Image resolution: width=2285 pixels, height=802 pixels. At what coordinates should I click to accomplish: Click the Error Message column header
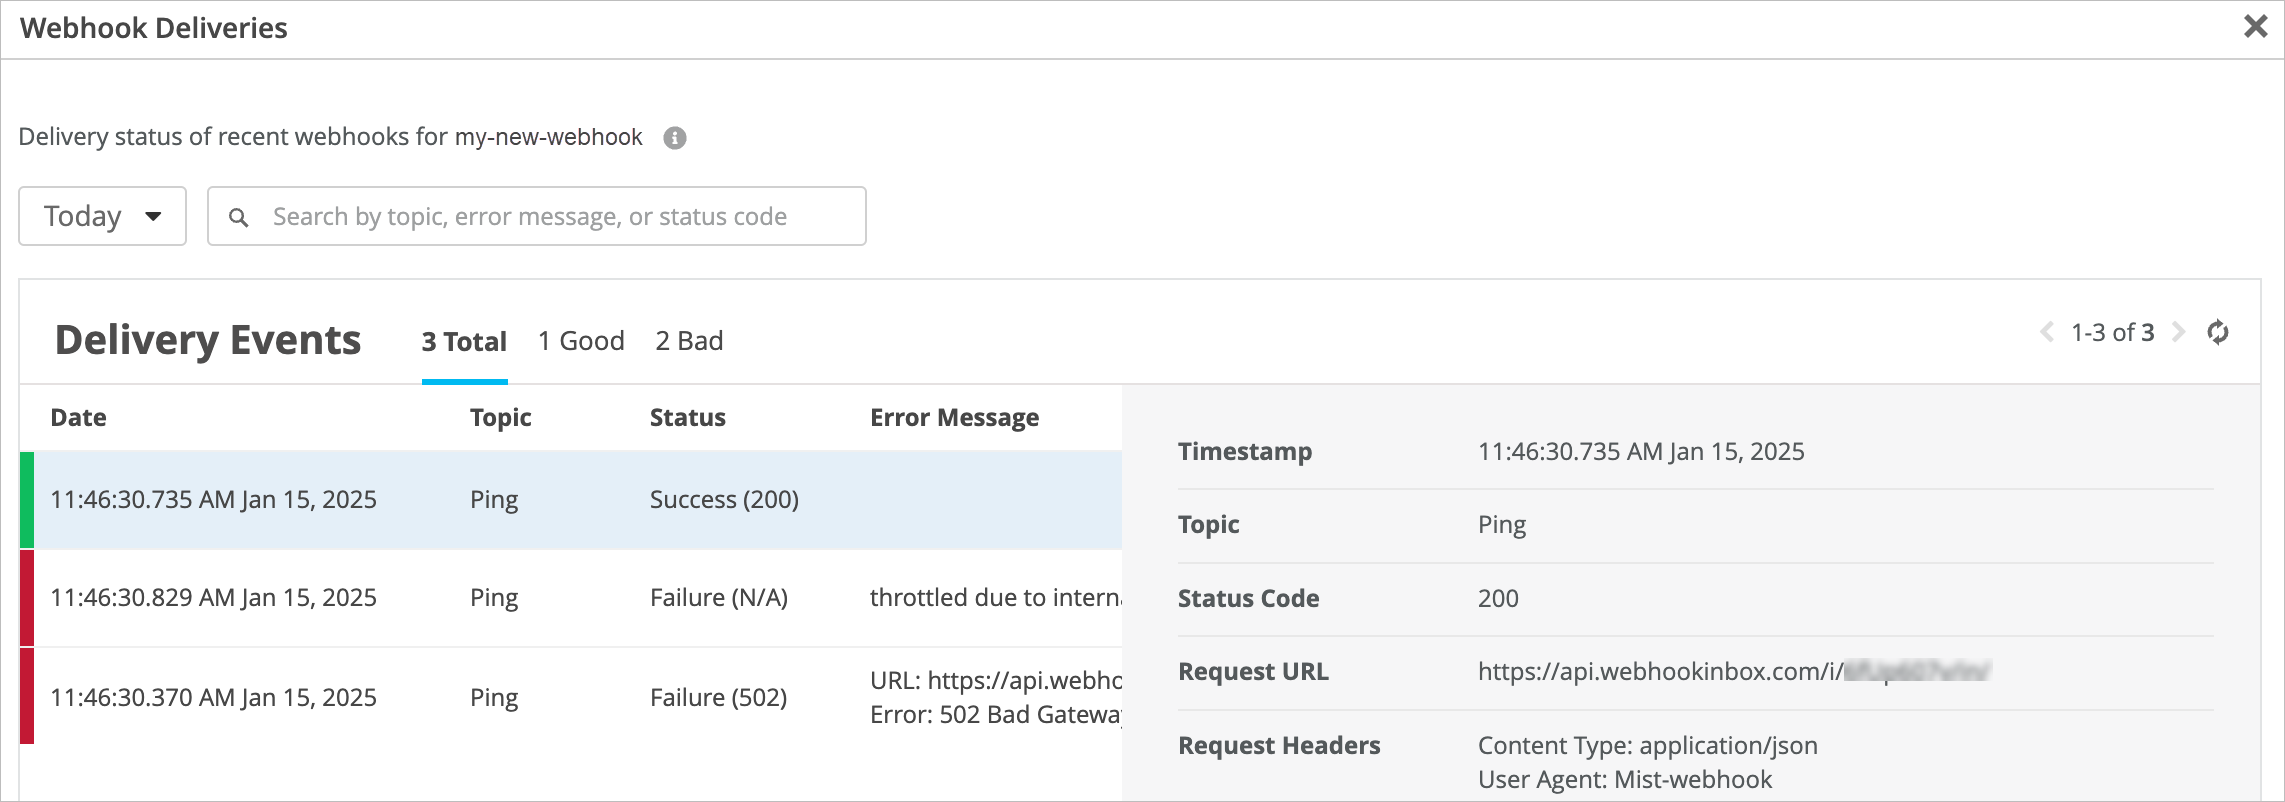coord(954,418)
